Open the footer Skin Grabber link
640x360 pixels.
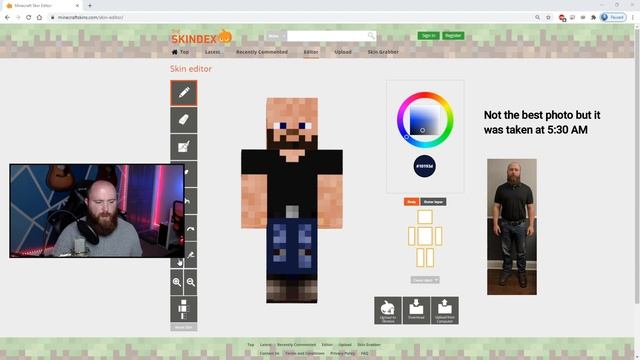[x=369, y=345]
